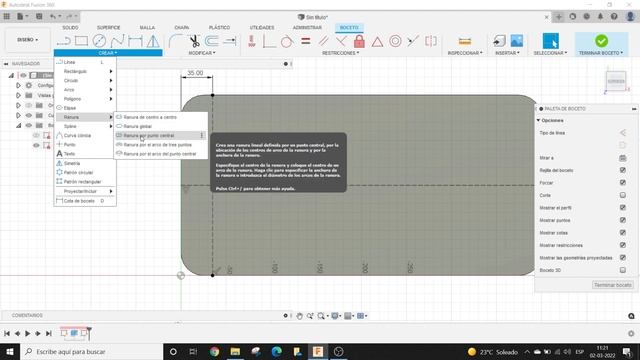Collapse the Opciones section in sketch palette
The image size is (640, 360).
(538, 120)
